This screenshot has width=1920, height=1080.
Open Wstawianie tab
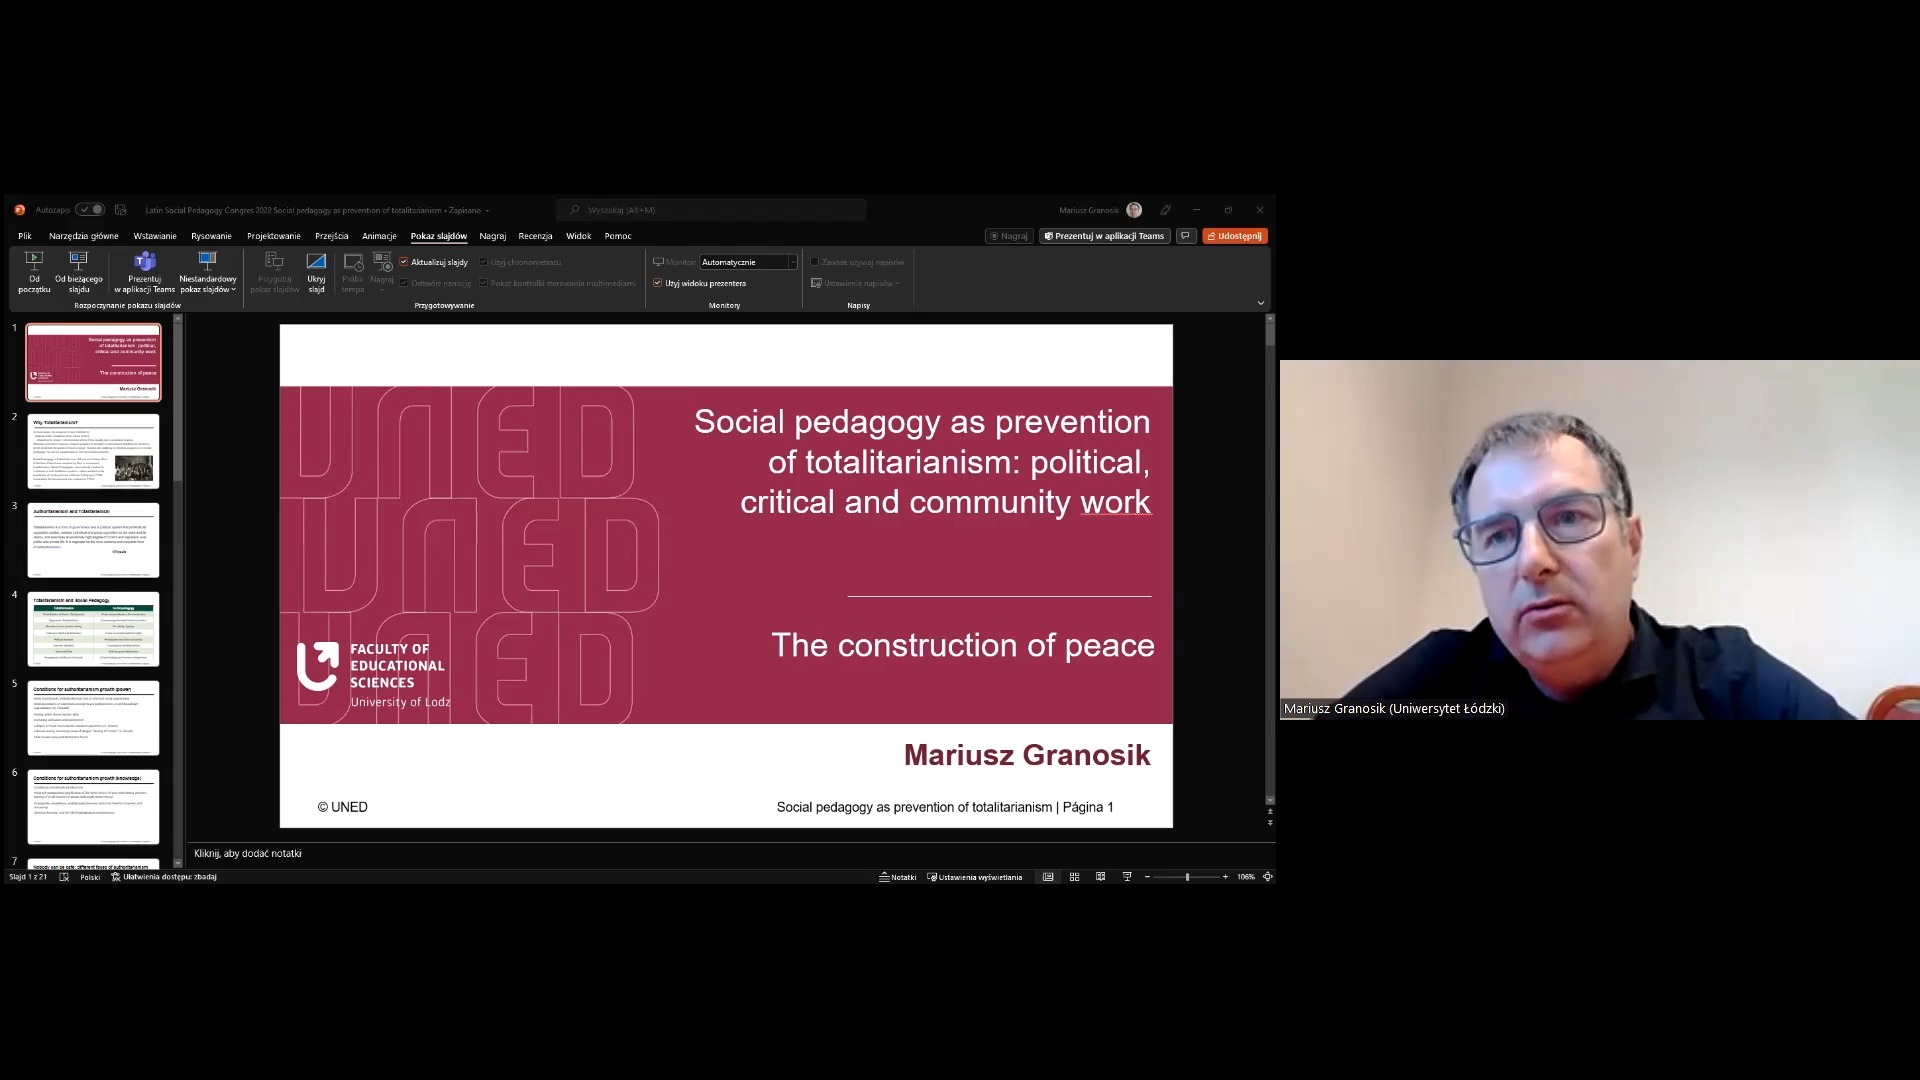click(155, 236)
